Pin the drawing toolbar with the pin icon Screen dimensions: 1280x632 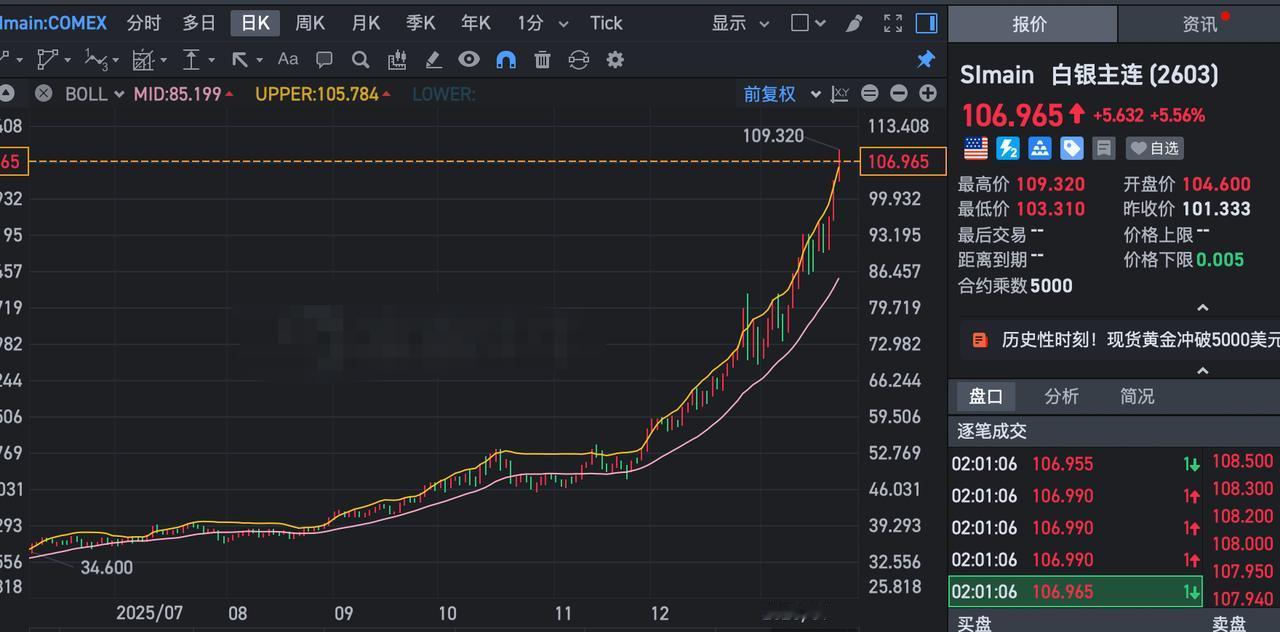[925, 60]
